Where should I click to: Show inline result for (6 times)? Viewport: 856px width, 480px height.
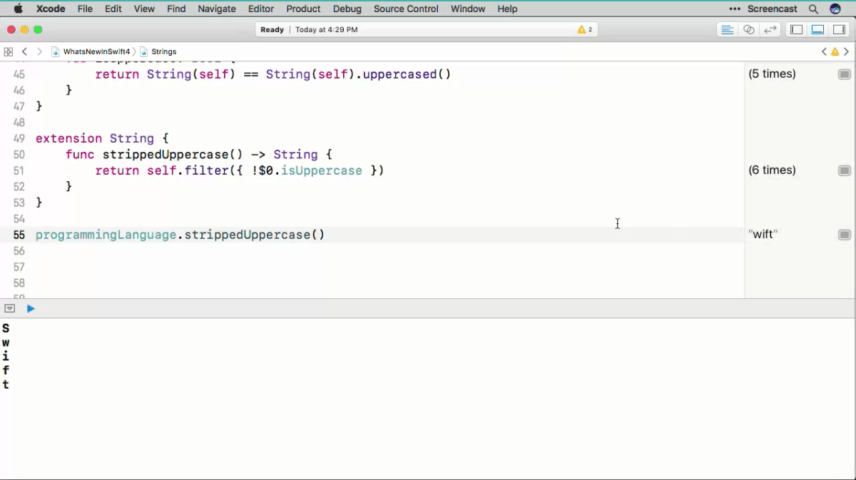coord(845,171)
